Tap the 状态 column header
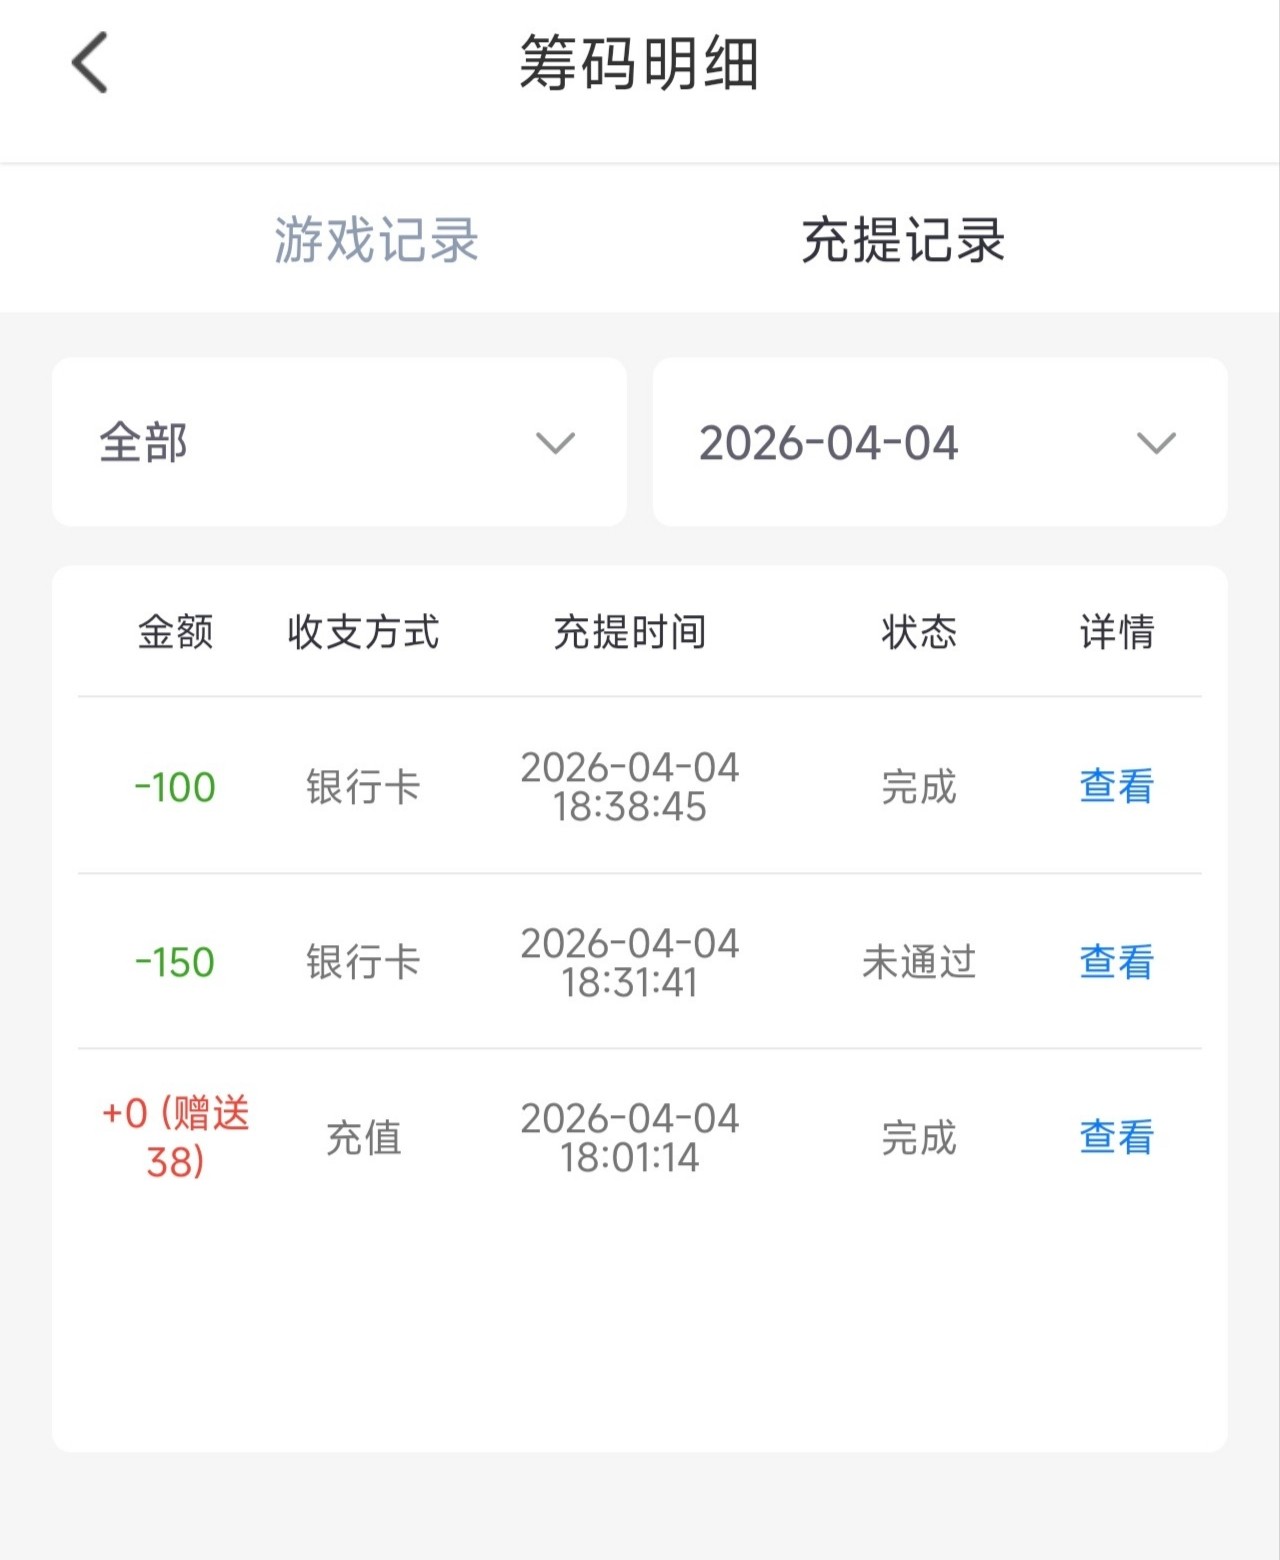The image size is (1280, 1560). pyautogui.click(x=918, y=632)
